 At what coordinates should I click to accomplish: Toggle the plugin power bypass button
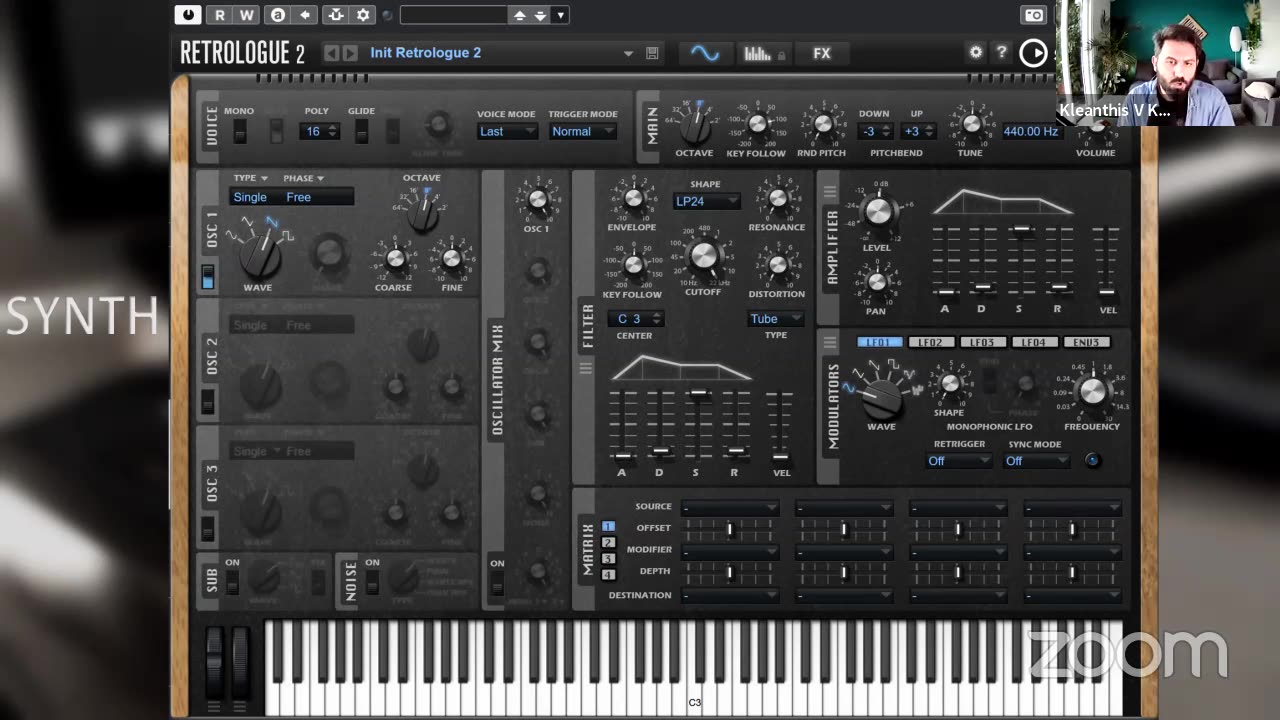188,15
